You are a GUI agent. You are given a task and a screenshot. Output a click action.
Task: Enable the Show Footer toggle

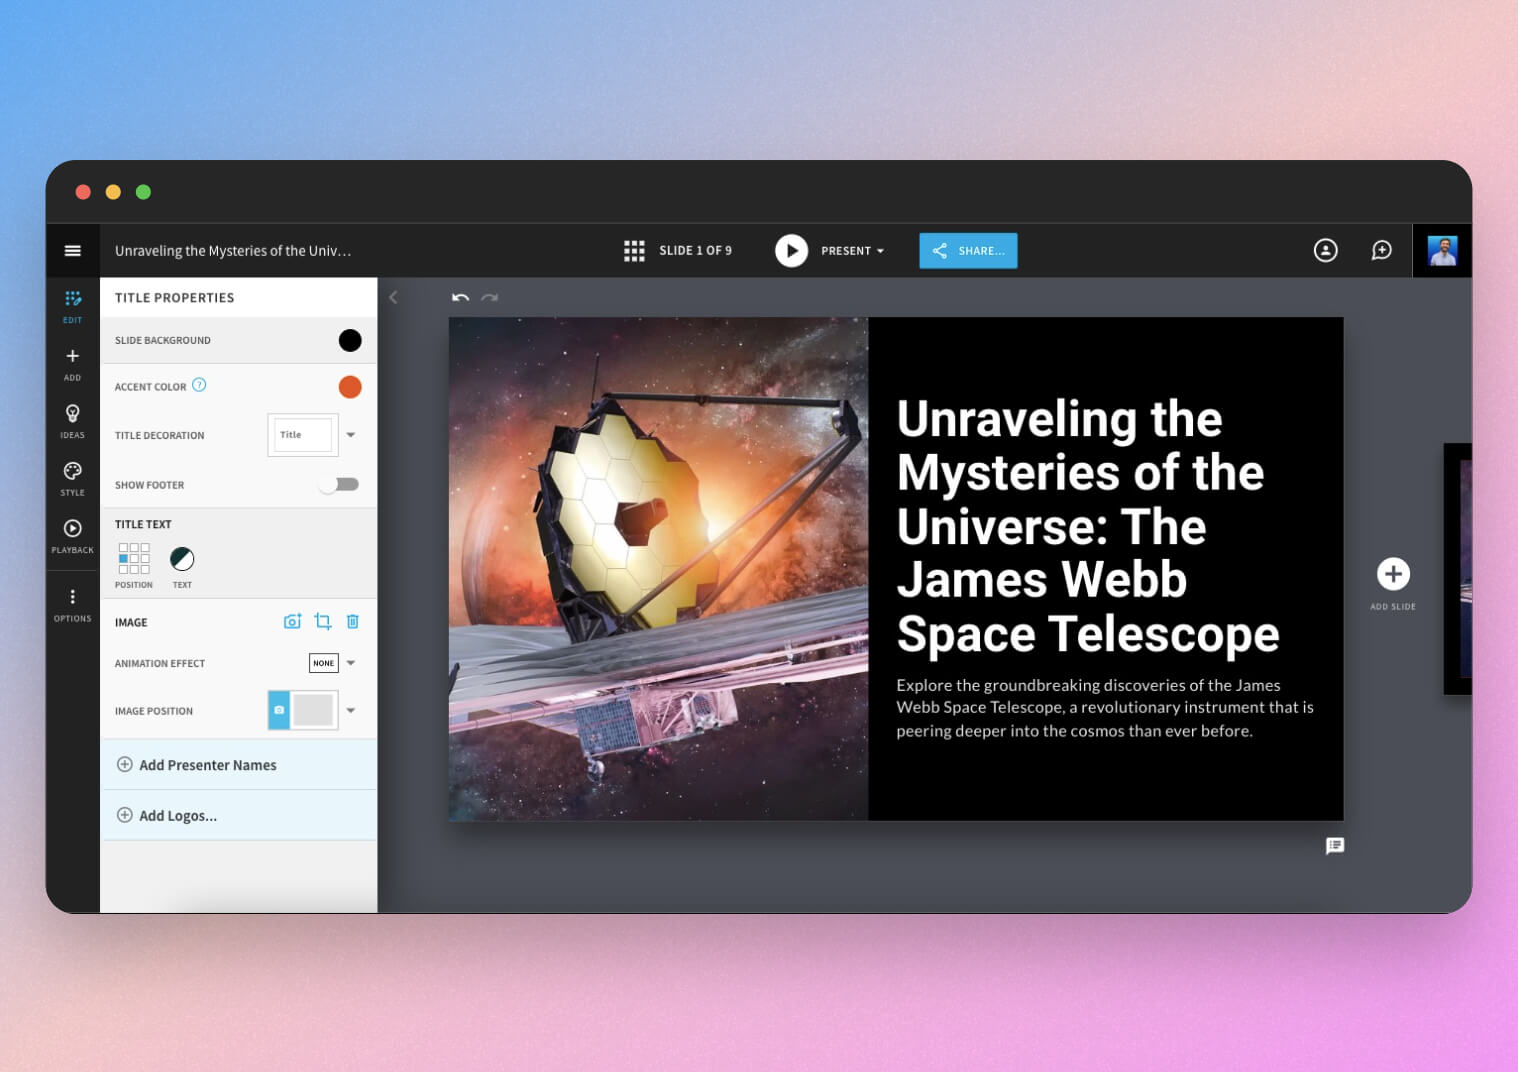pyautogui.click(x=339, y=484)
